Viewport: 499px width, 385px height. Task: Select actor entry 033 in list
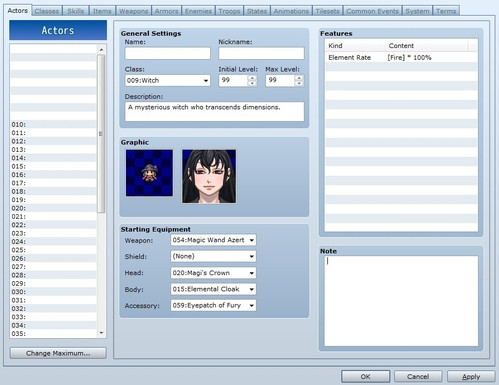(53, 317)
